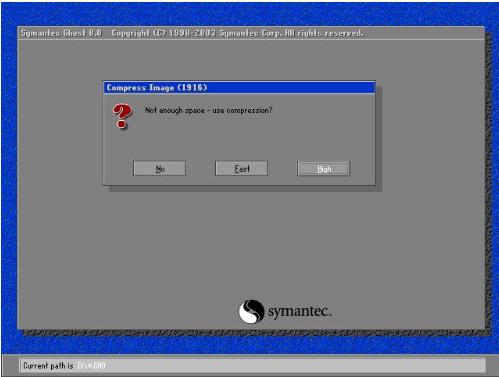Click the highlighted path value in status bar

click(91, 366)
